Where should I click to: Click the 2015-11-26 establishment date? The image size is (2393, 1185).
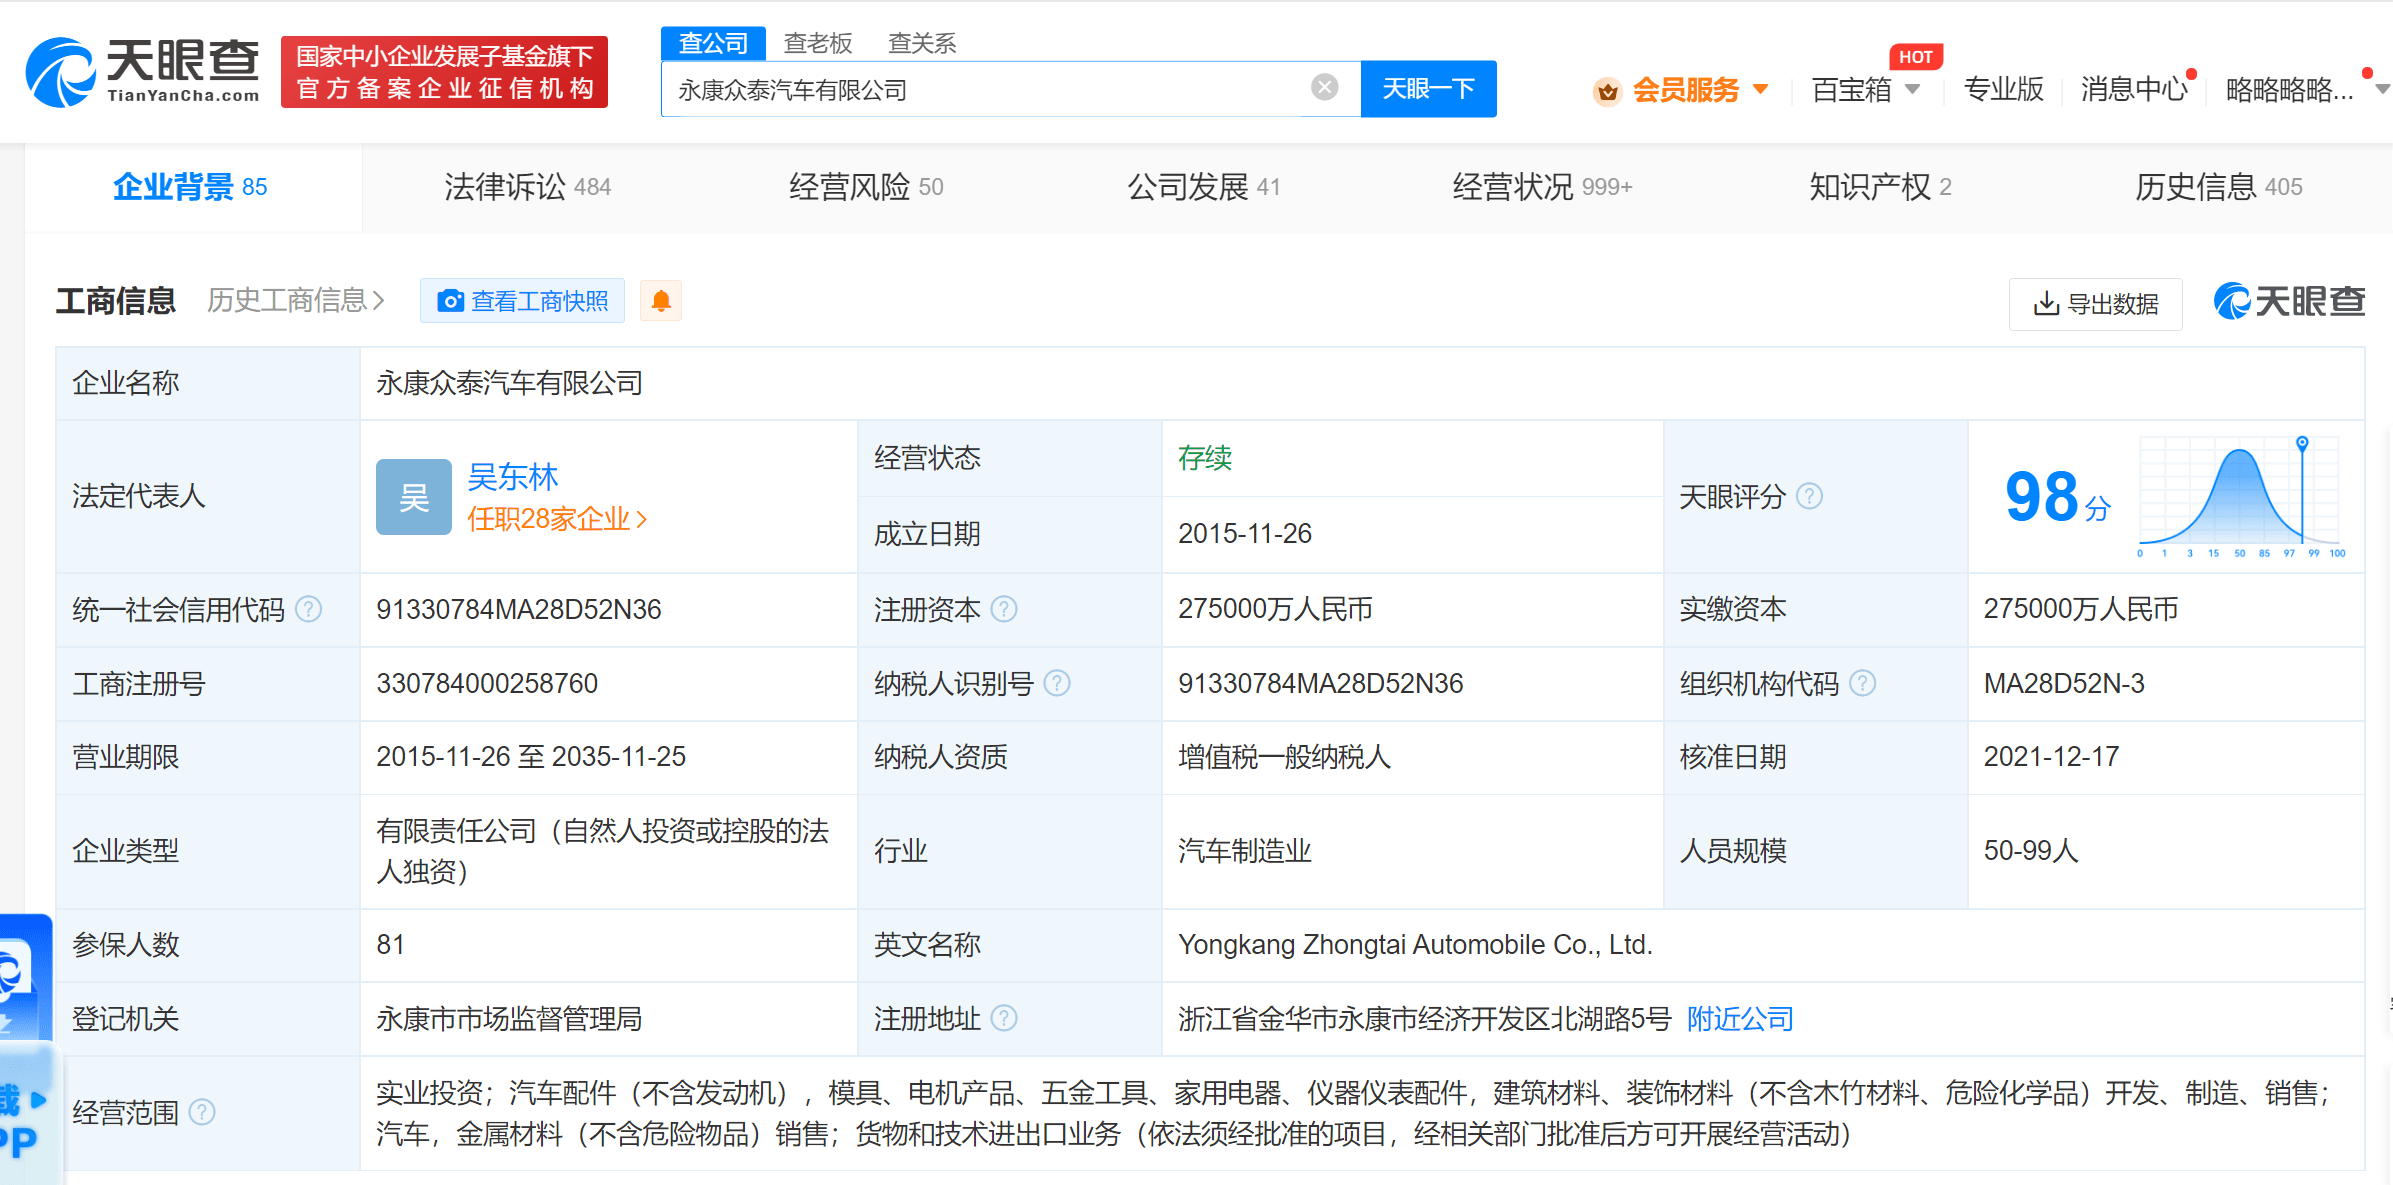tap(1245, 533)
